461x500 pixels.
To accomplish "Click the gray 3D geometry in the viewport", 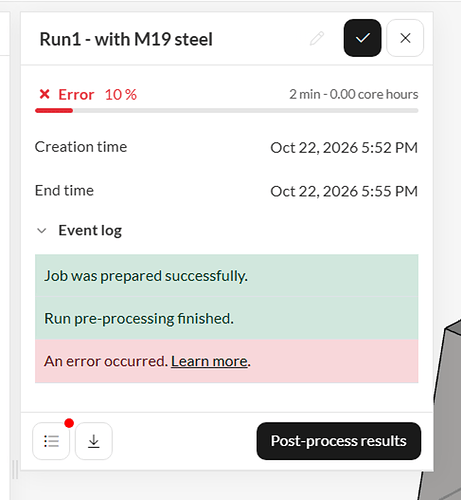I will click(445, 417).
